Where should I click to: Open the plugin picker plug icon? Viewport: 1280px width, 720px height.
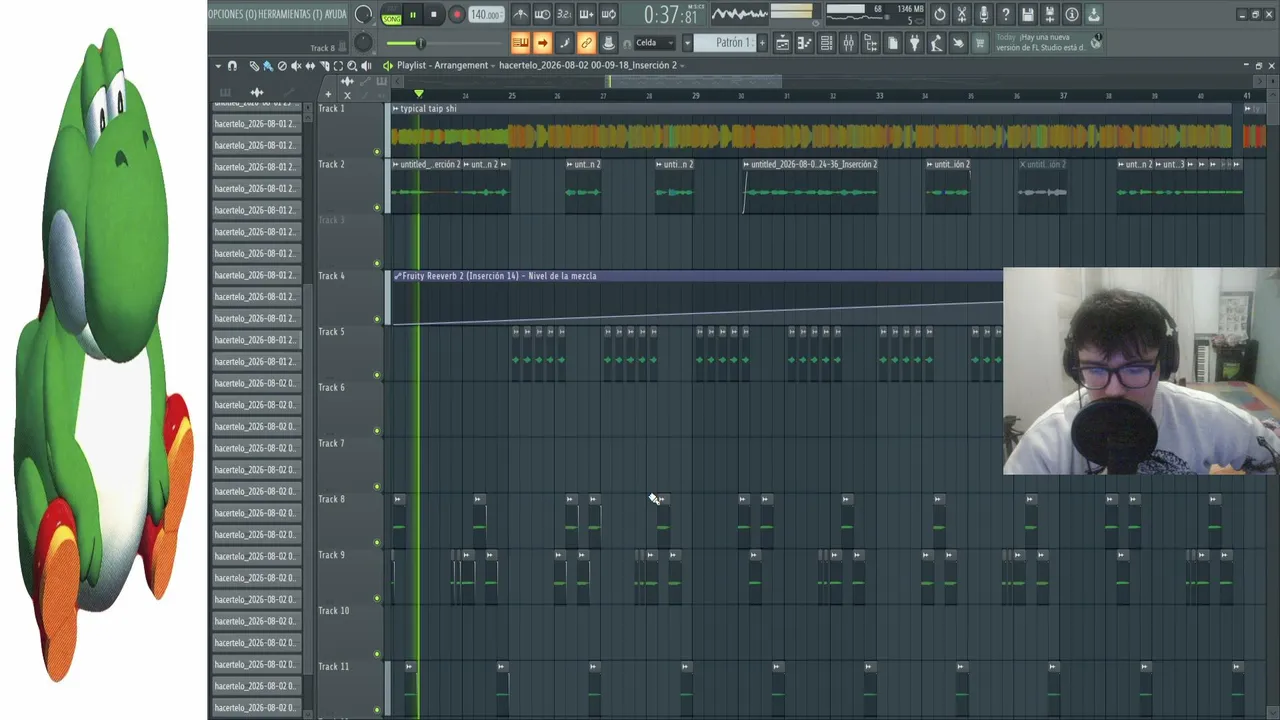(x=914, y=43)
